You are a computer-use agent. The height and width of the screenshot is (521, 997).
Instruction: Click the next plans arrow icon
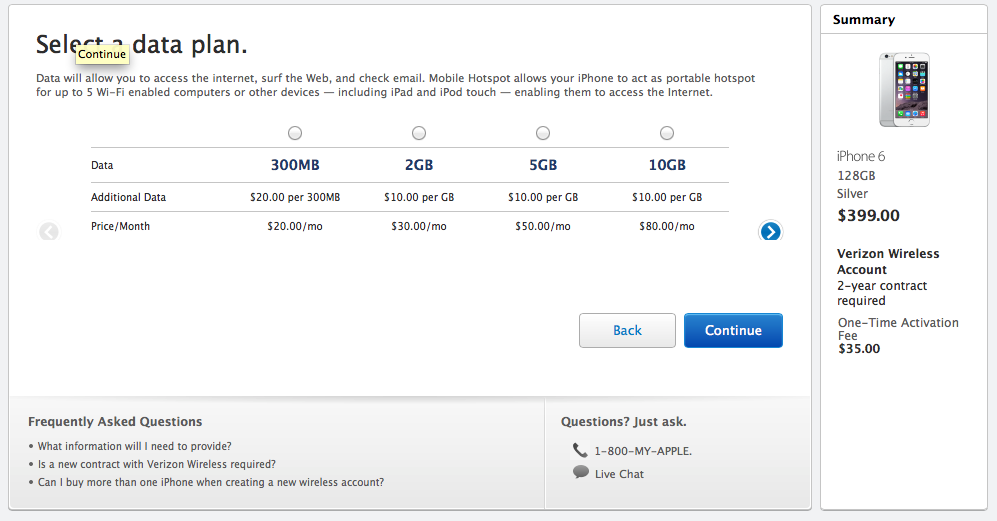[x=771, y=232]
